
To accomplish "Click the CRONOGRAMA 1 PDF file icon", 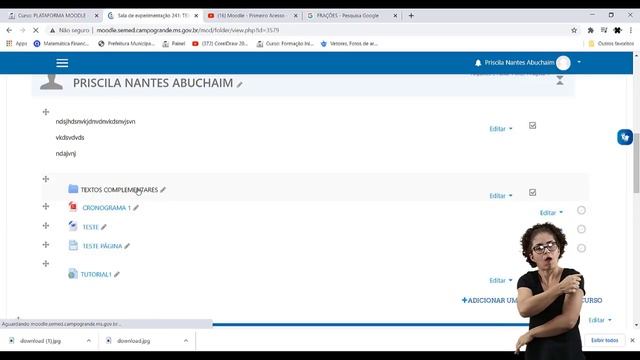I will coord(73,207).
